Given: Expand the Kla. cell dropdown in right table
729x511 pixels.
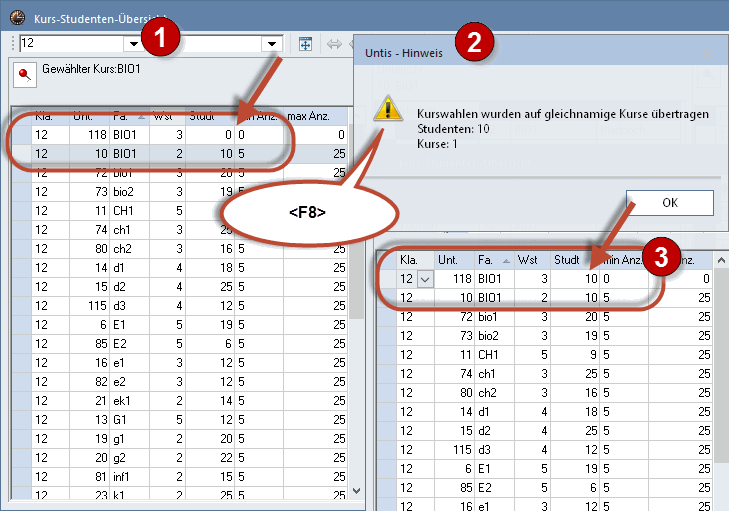Looking at the screenshot, I should tap(424, 279).
